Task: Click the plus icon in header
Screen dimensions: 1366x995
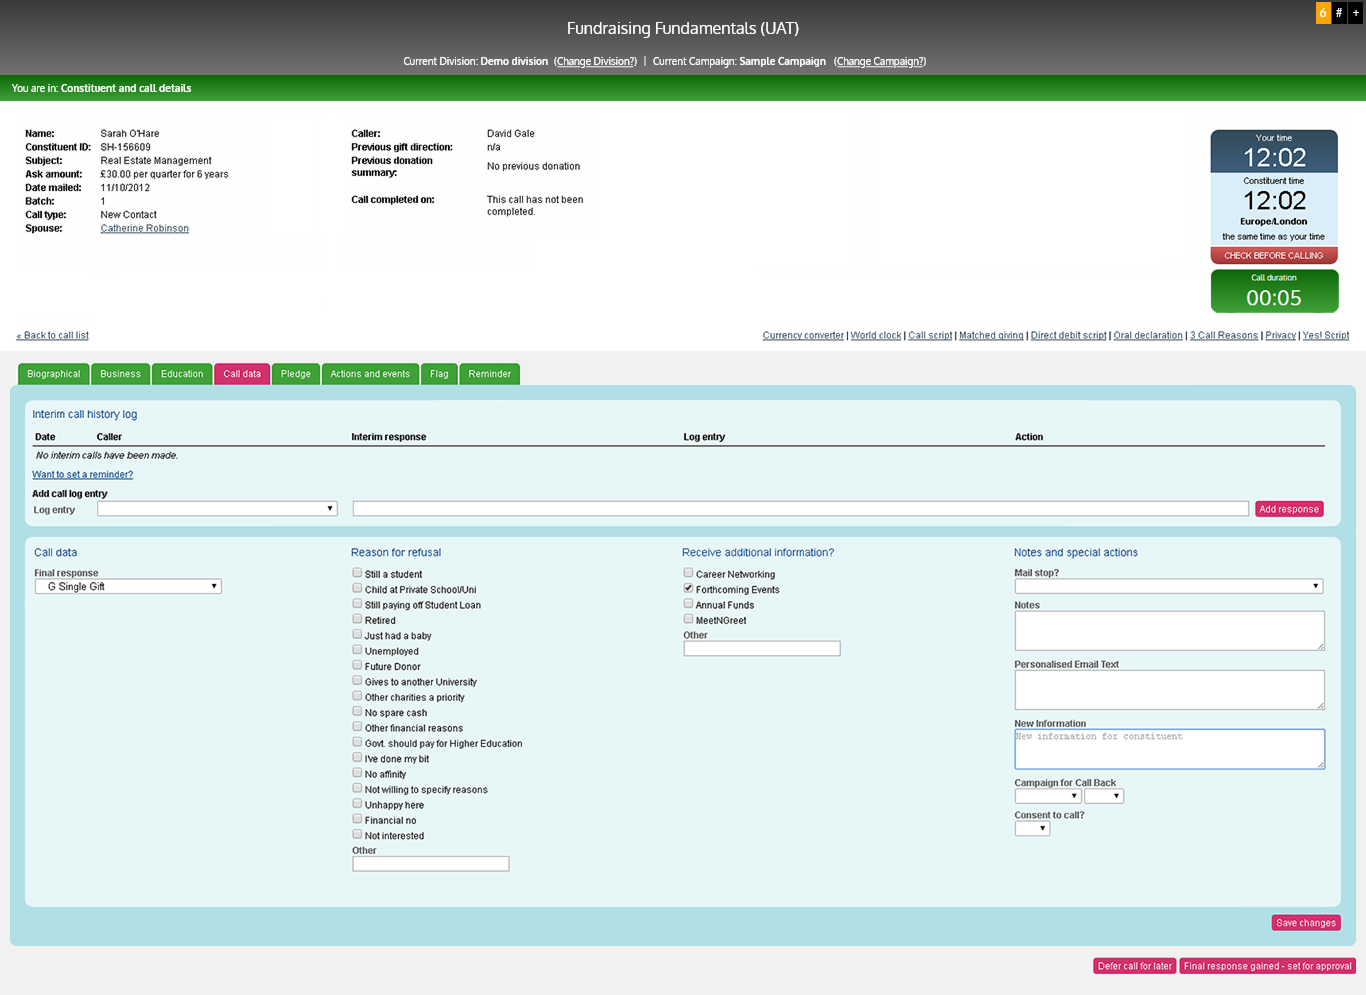Action: click(1356, 13)
